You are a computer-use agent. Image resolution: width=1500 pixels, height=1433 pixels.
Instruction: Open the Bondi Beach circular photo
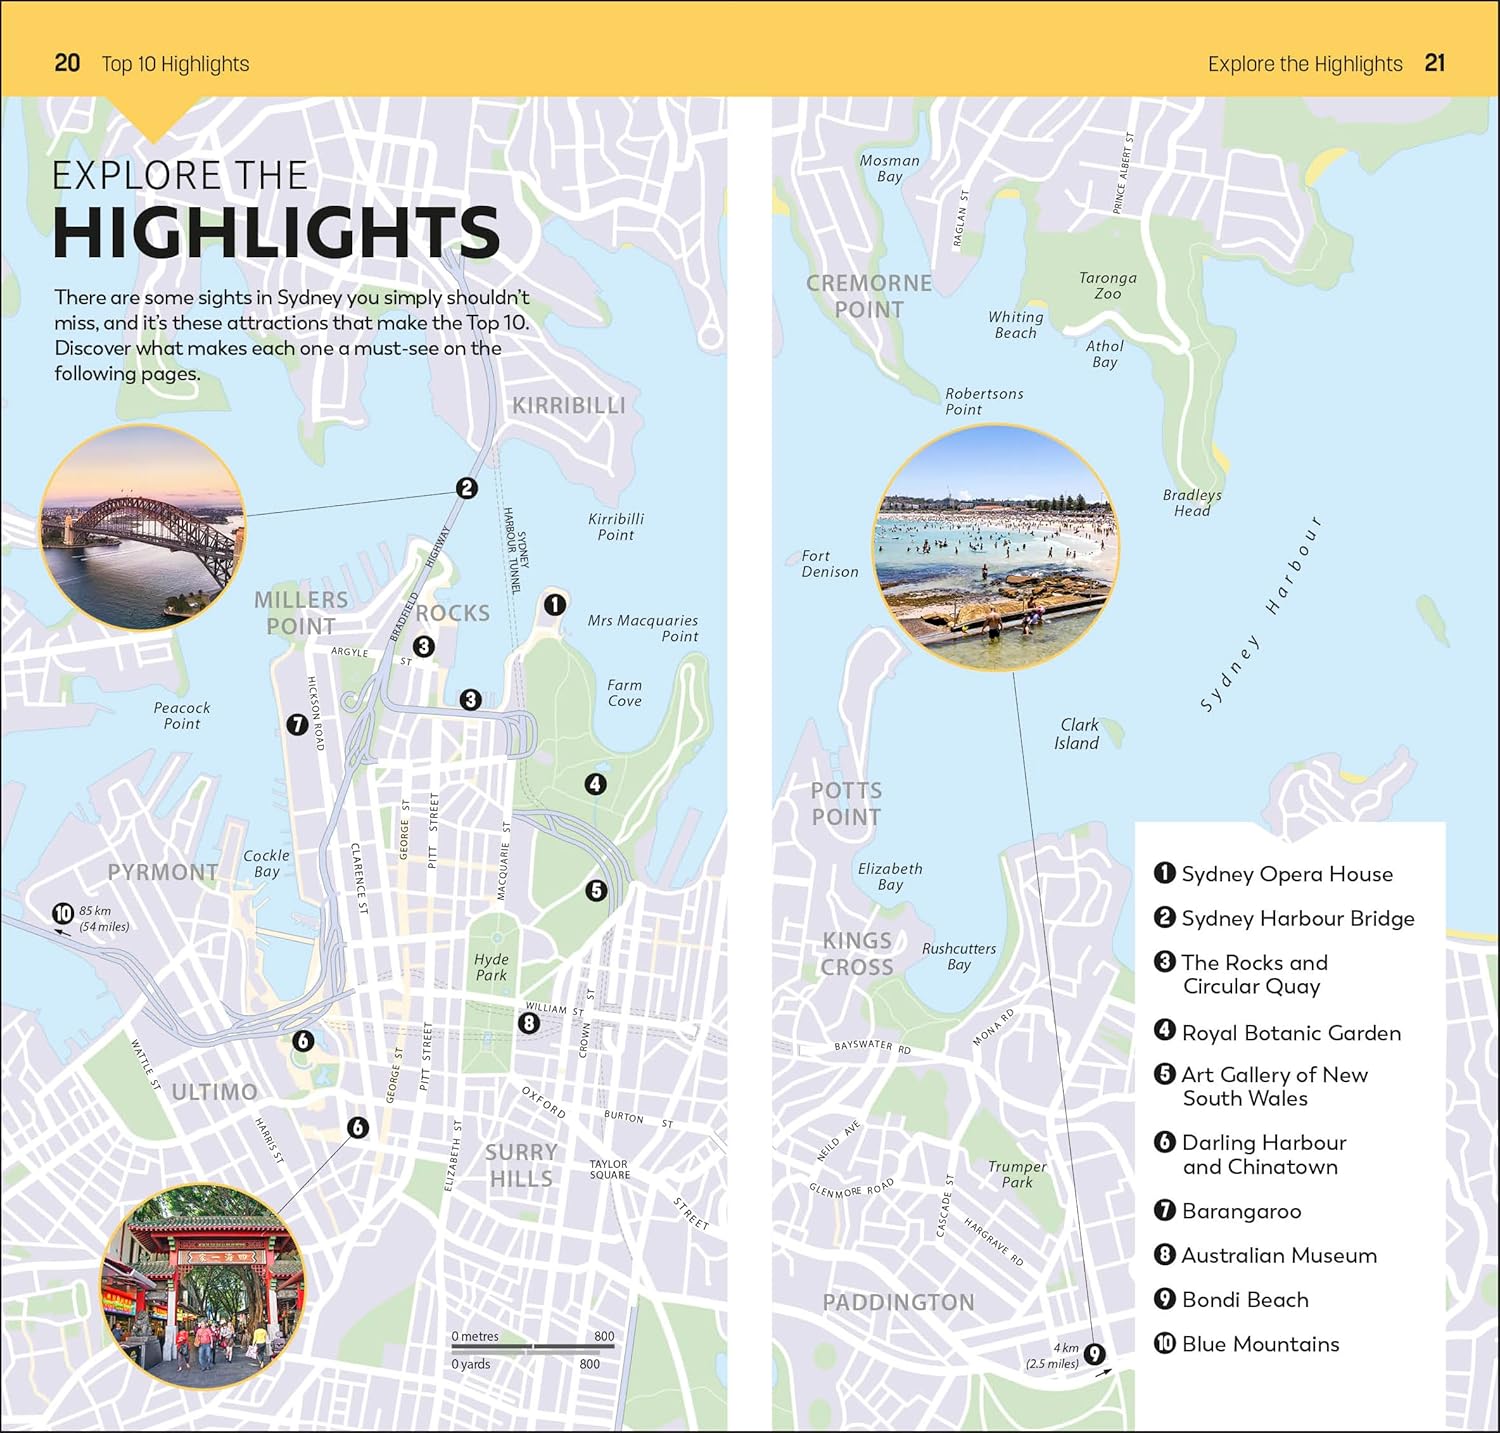(x=996, y=548)
